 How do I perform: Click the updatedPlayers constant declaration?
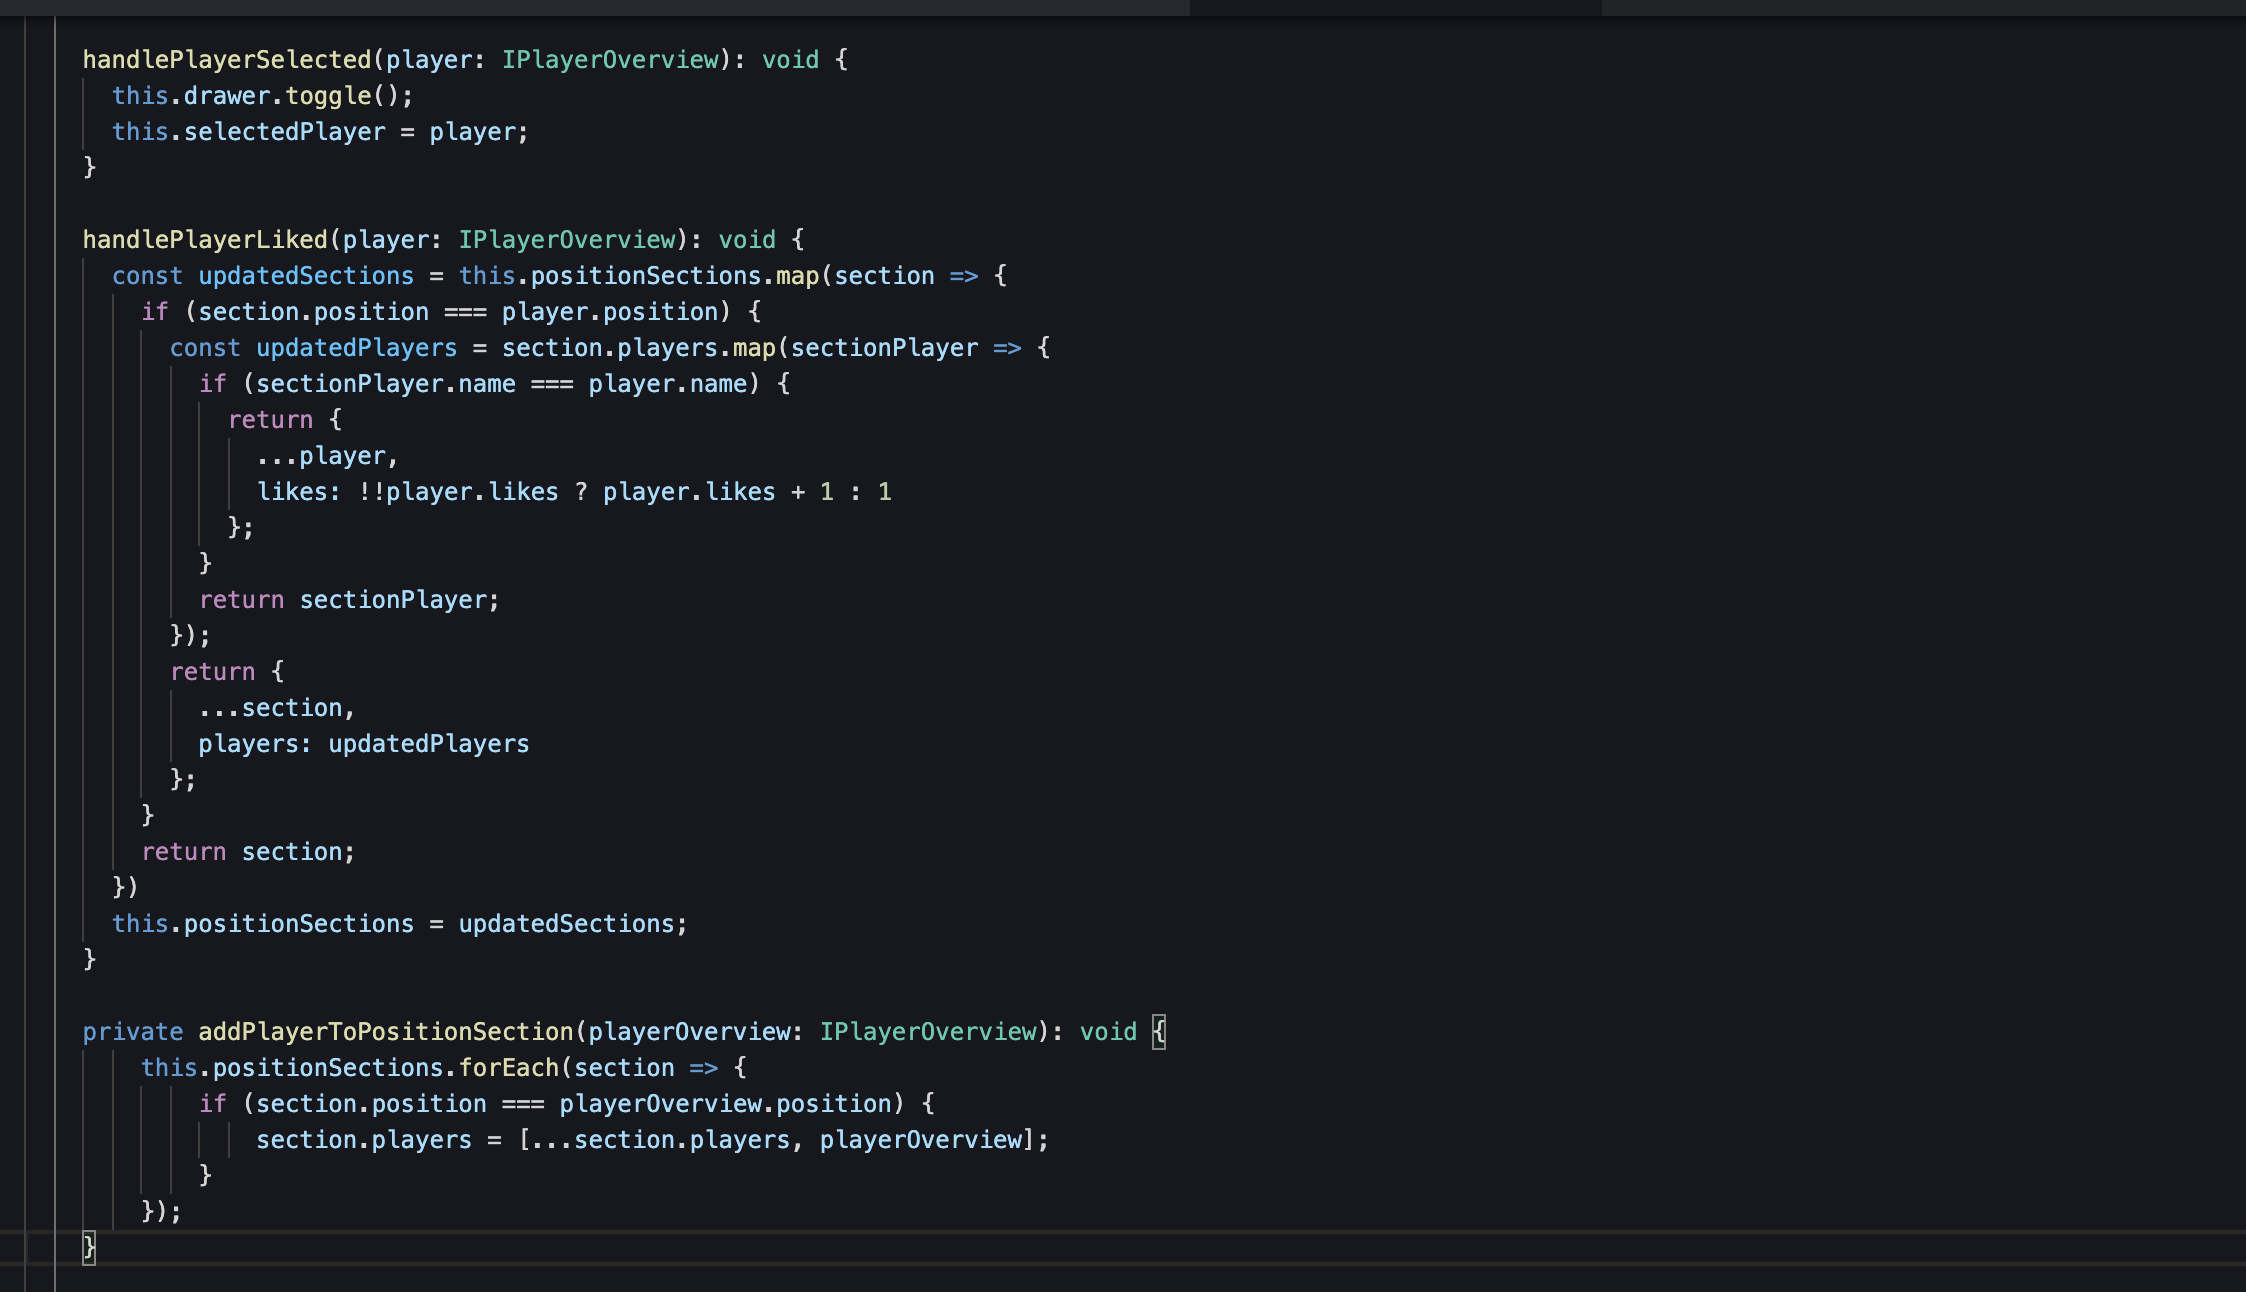[356, 348]
